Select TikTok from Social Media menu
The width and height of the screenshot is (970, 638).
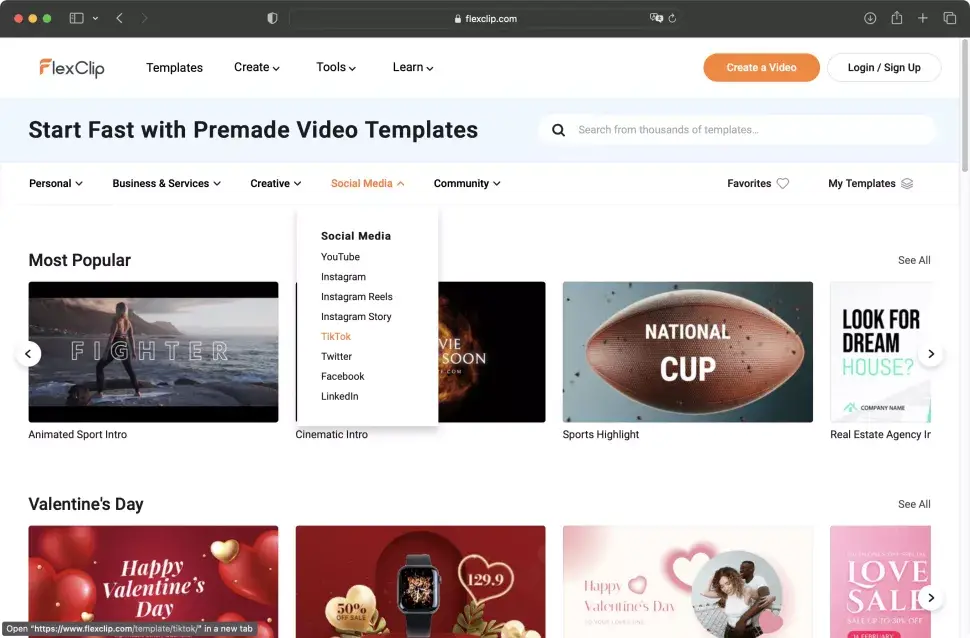coord(336,337)
